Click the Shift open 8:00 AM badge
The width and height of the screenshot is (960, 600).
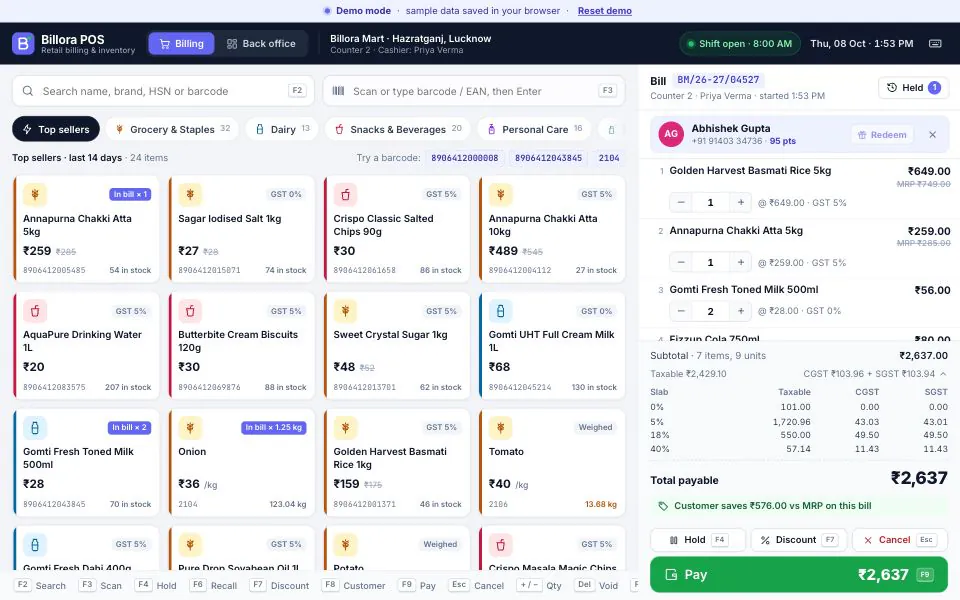click(x=740, y=43)
